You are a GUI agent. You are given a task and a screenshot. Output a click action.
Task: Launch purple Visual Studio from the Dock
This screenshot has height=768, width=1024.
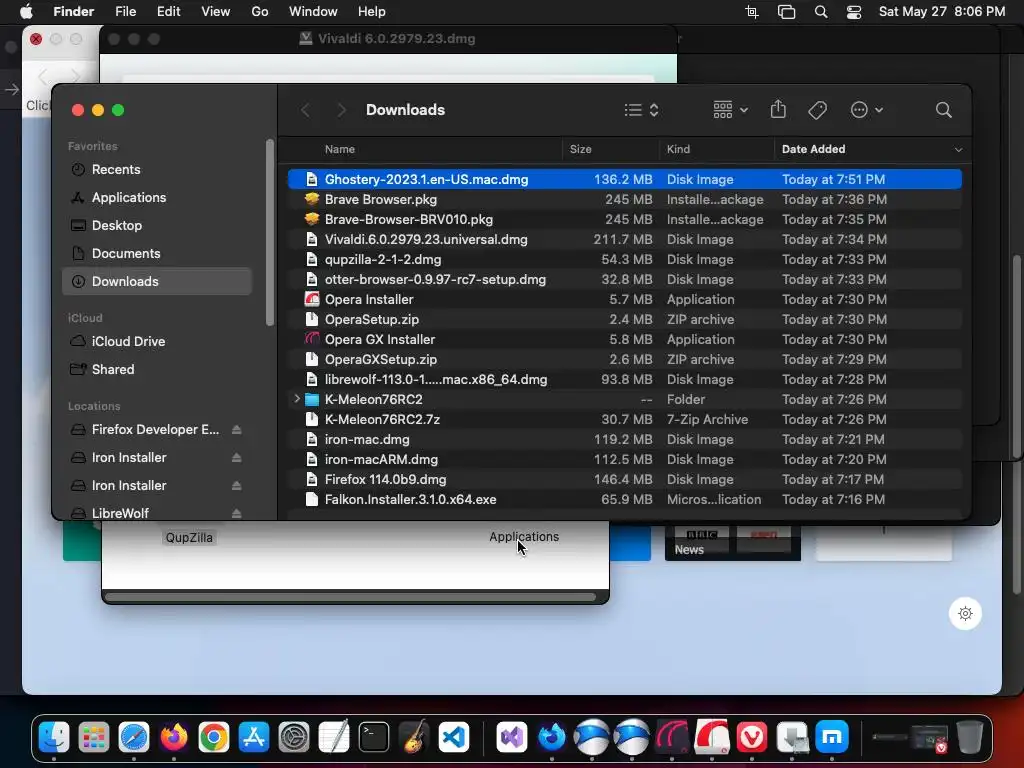coord(512,737)
